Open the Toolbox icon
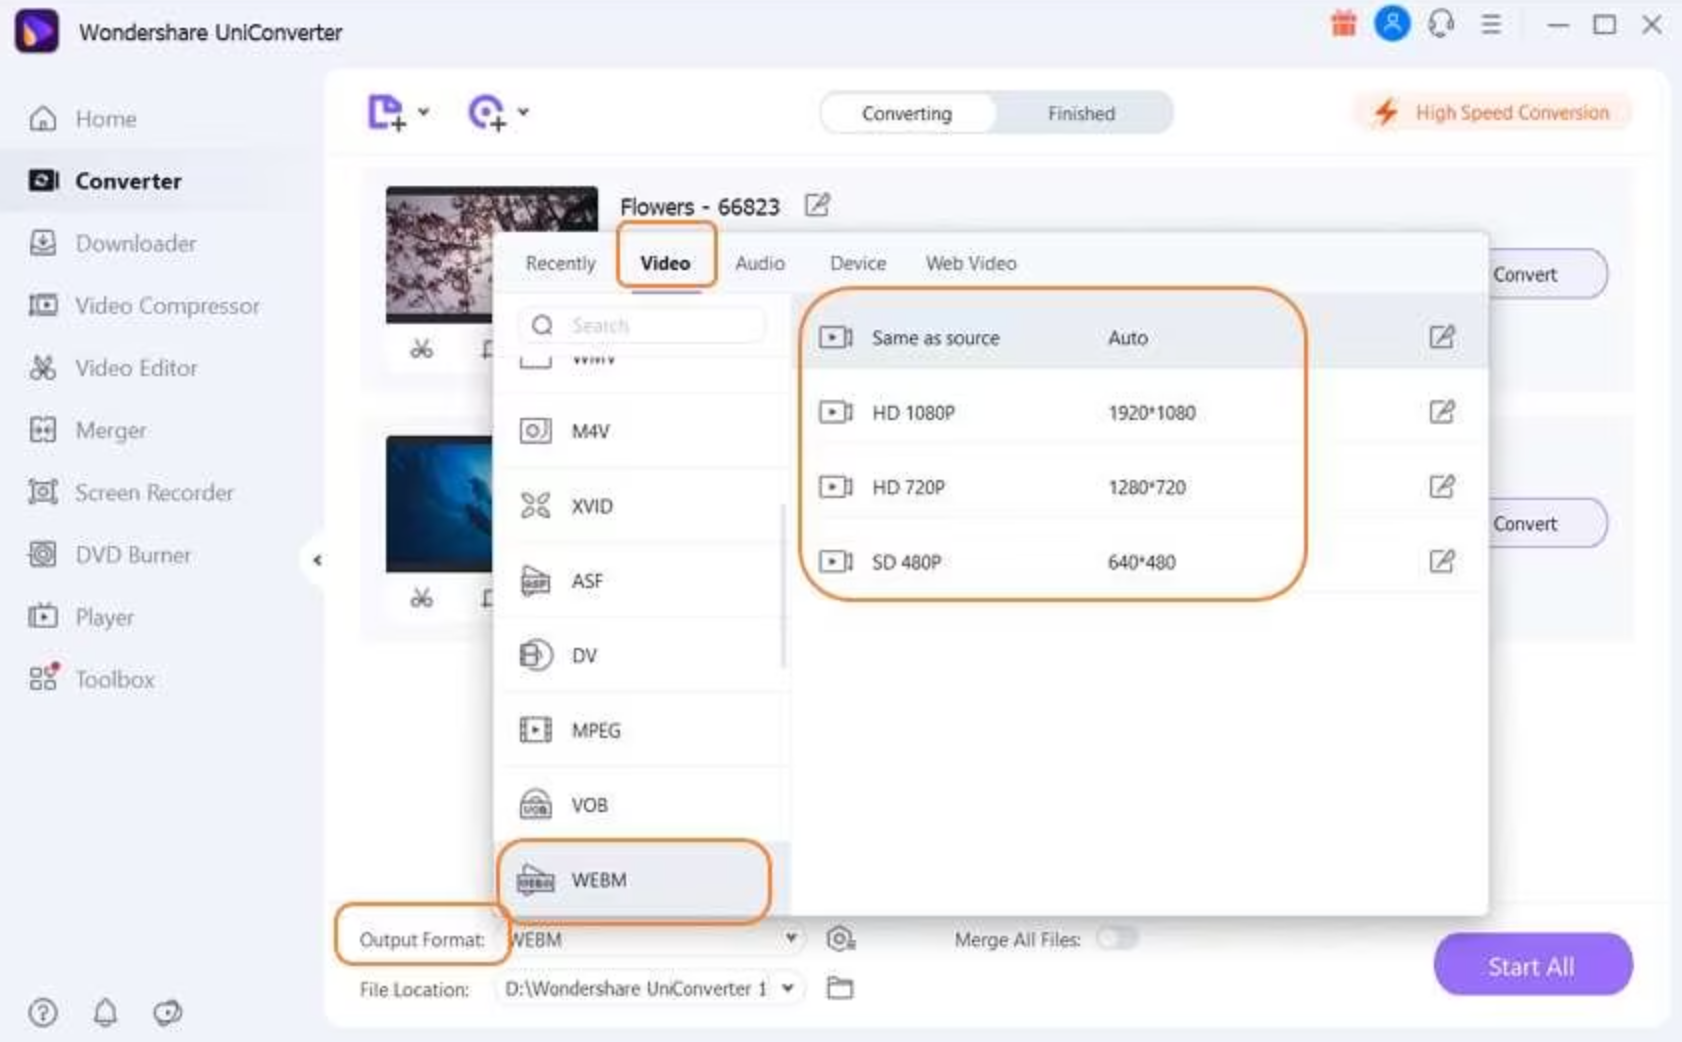This screenshot has height=1042, width=1682. click(x=43, y=678)
